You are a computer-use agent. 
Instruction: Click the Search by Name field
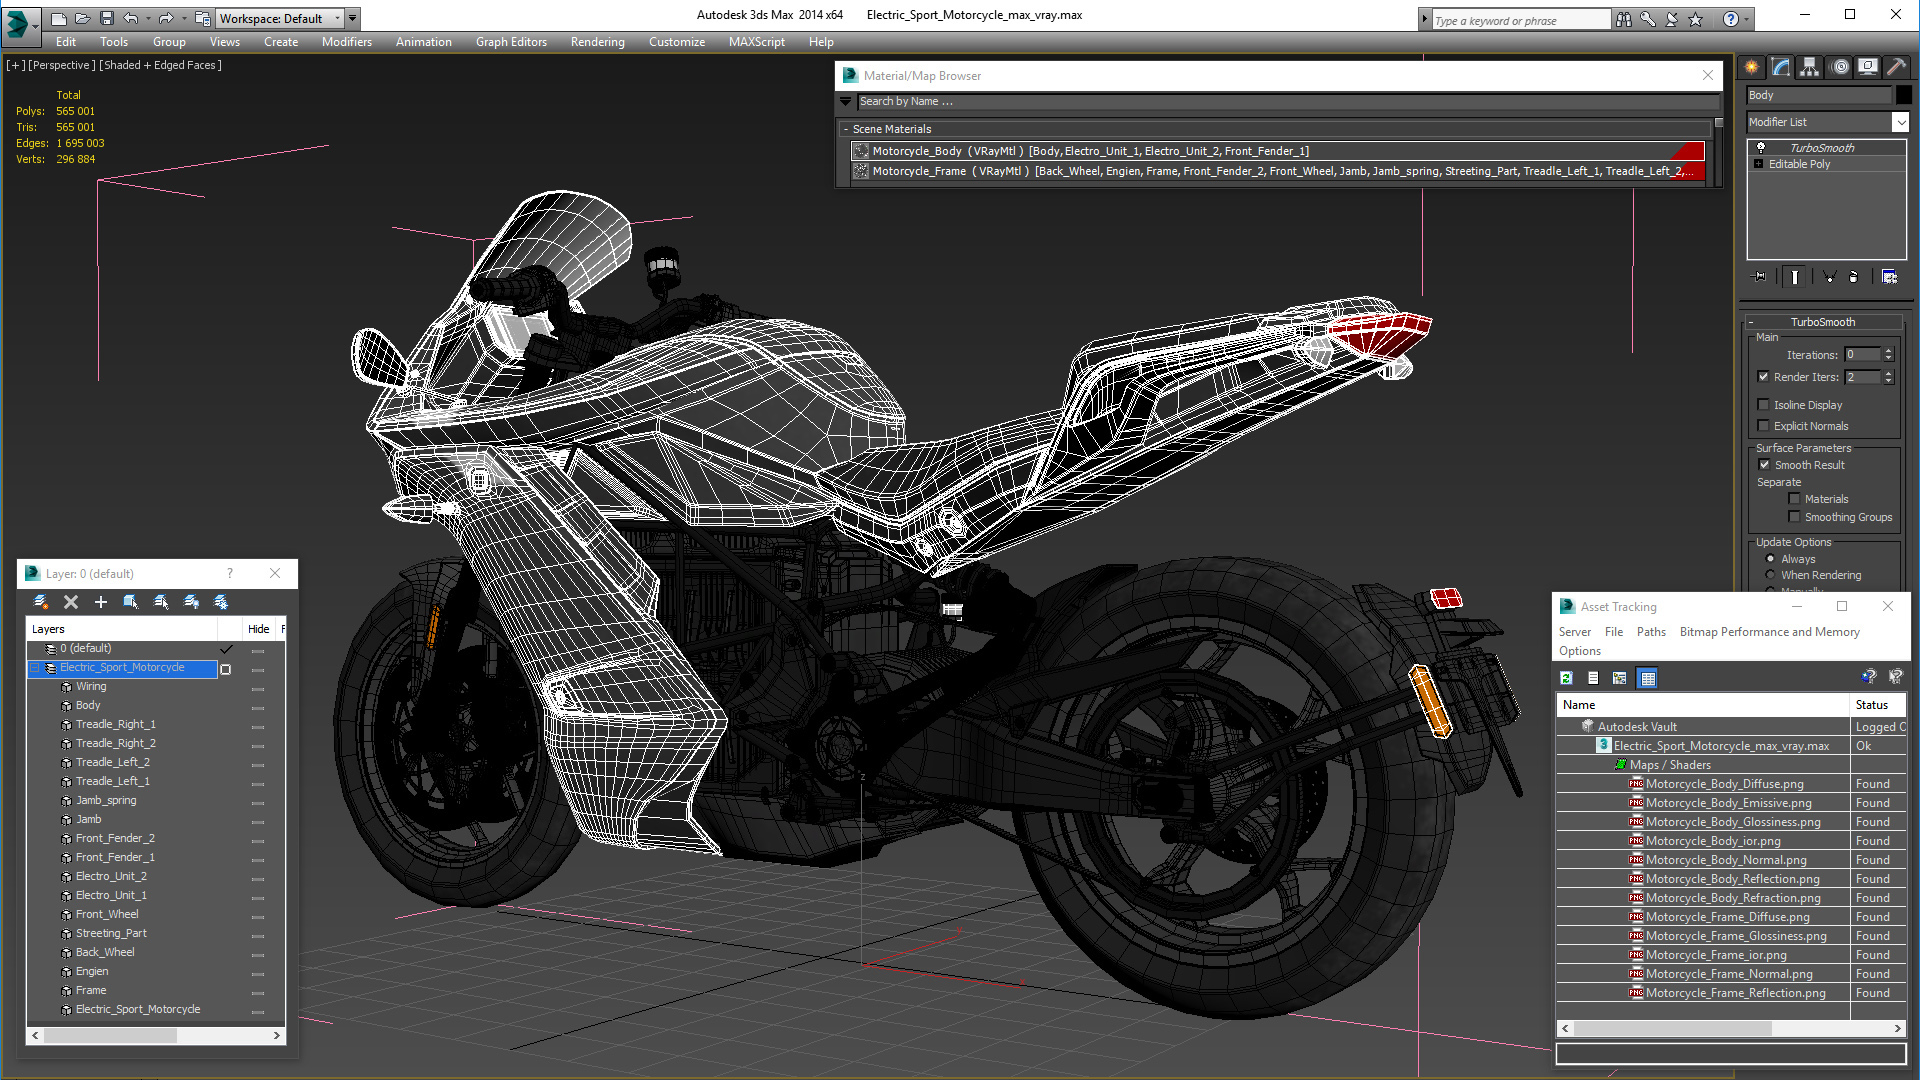click(x=1280, y=101)
